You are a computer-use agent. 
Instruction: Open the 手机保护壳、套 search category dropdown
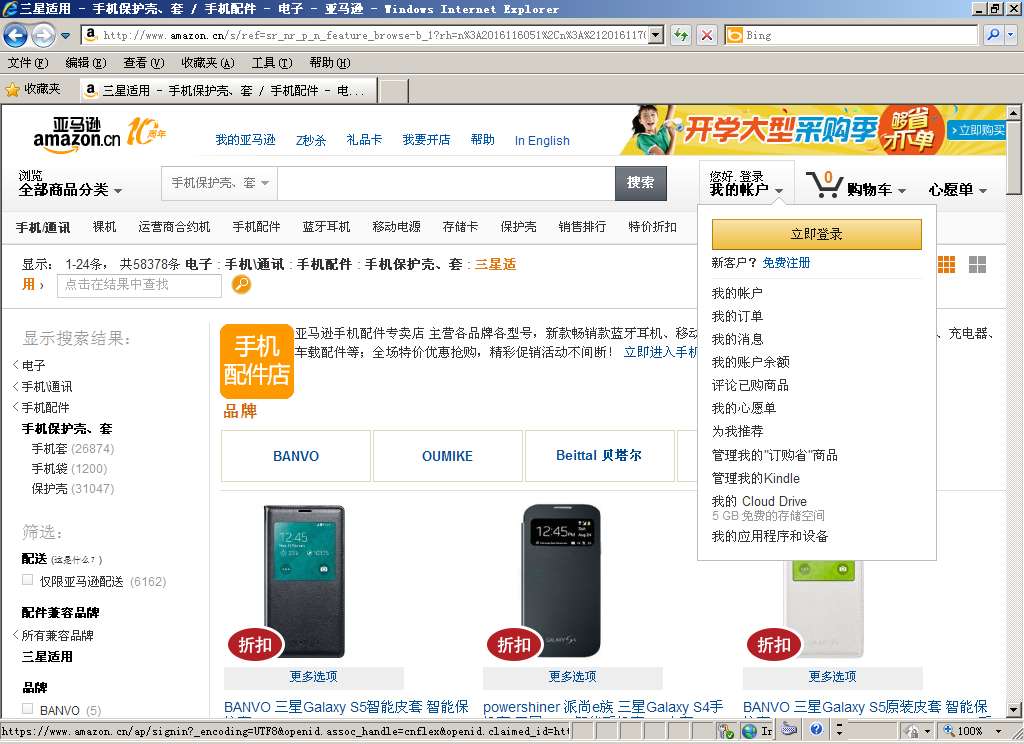click(x=220, y=183)
